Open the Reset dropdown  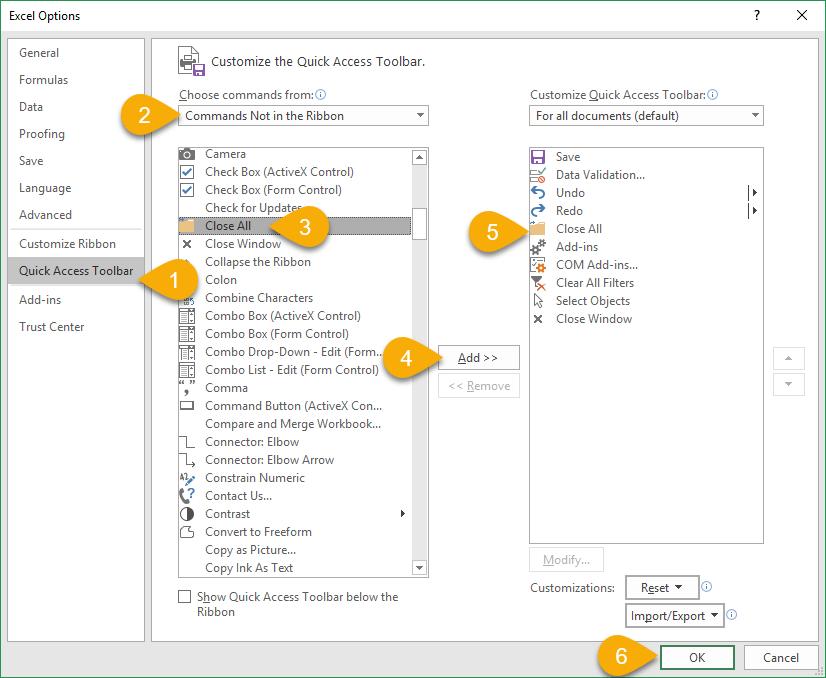[x=662, y=587]
